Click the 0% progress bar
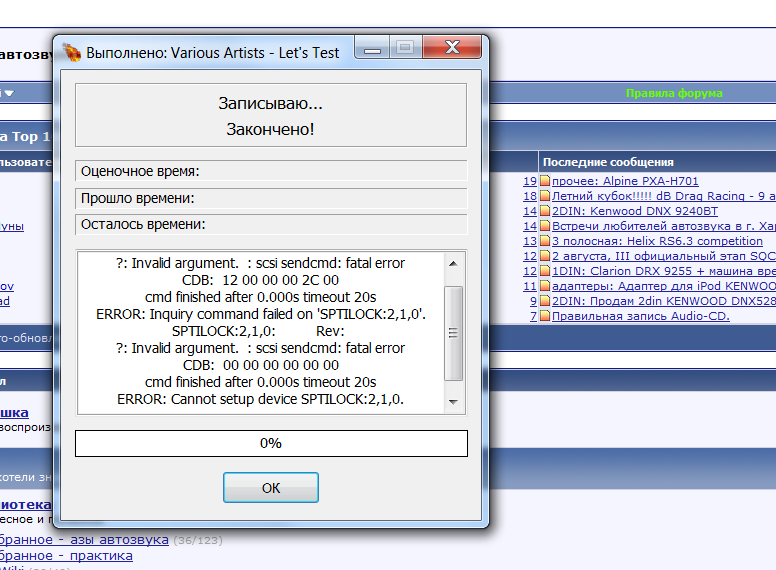776x570 pixels. coord(271,443)
